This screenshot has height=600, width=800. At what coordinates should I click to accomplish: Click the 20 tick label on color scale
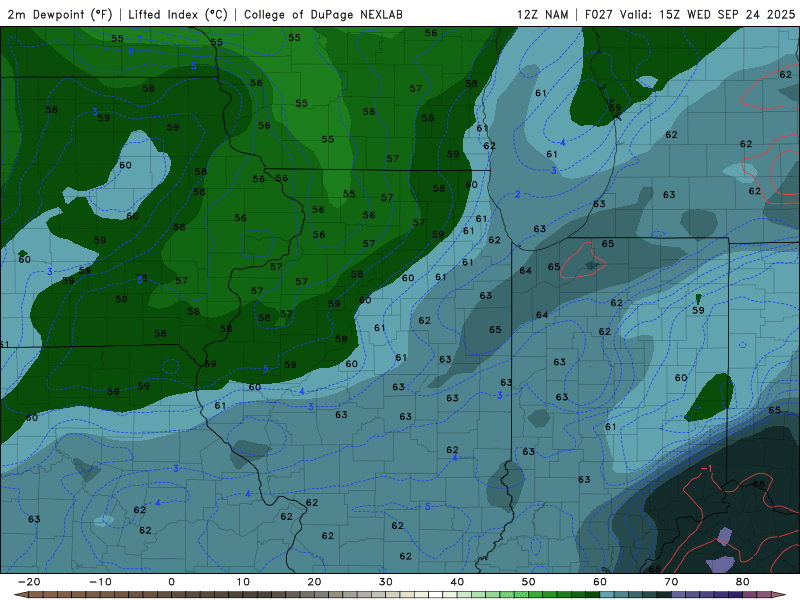314,582
